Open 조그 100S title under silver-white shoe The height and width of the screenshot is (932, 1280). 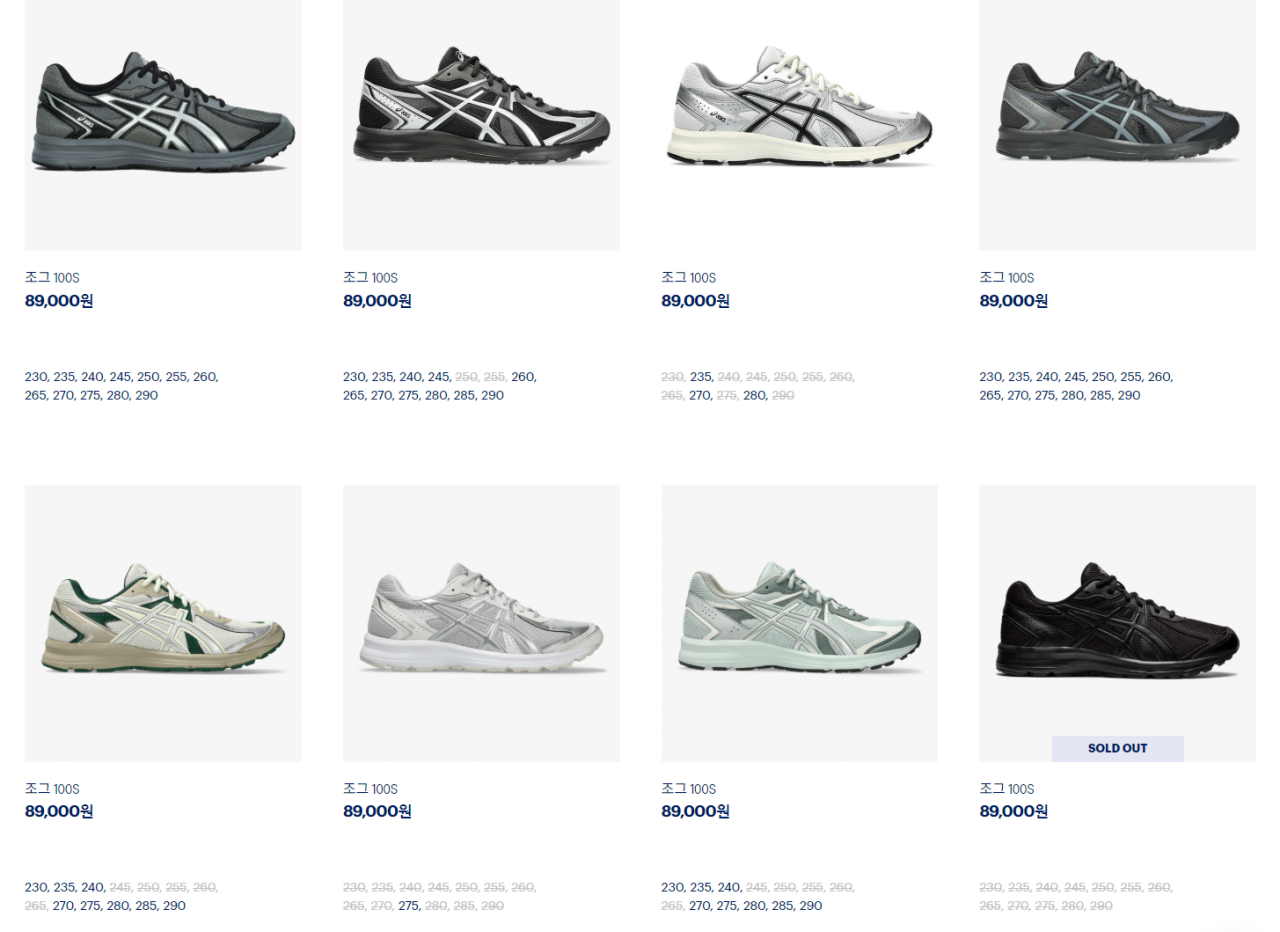point(370,789)
